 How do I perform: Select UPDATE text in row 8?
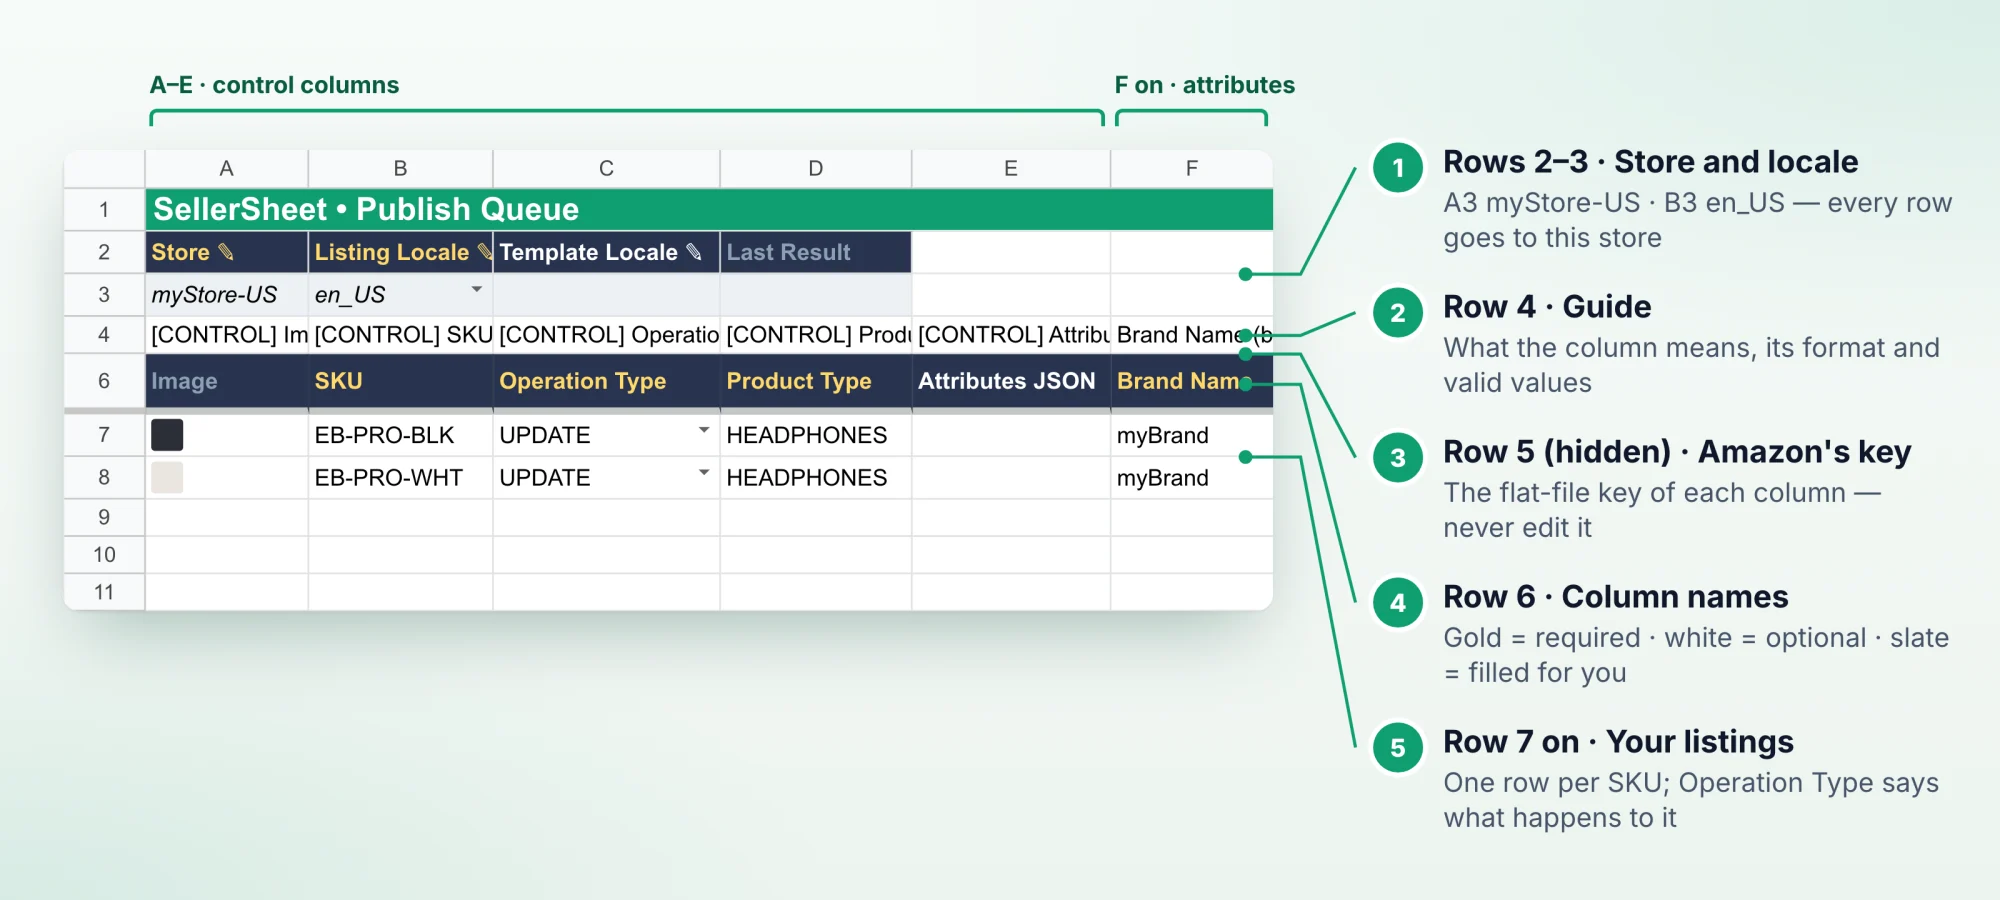(545, 477)
